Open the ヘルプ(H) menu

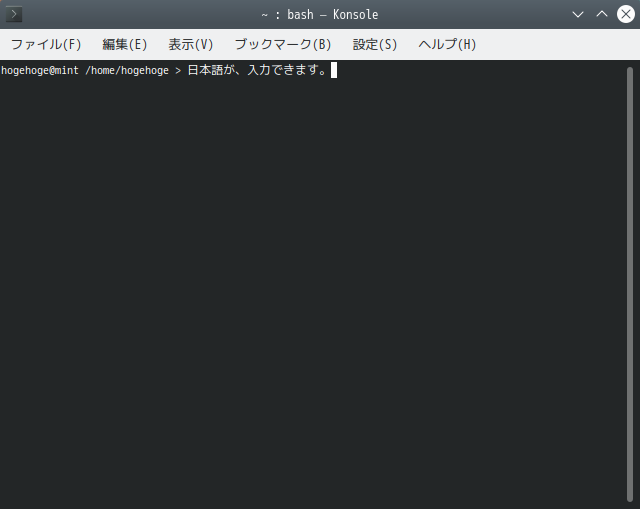[x=447, y=44]
